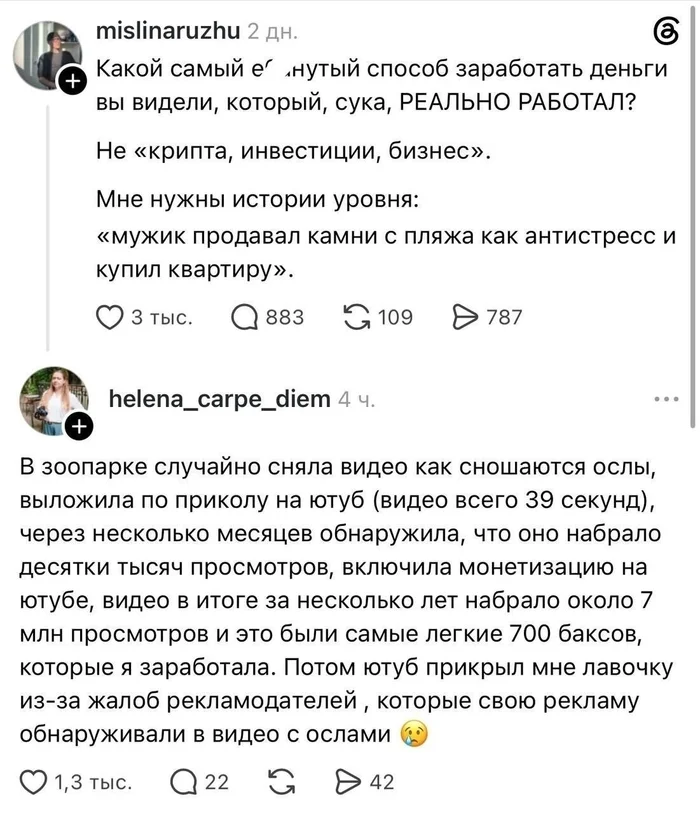Open the reply text about donkeys video
Viewport: 700px width, 814px height.
347,601
